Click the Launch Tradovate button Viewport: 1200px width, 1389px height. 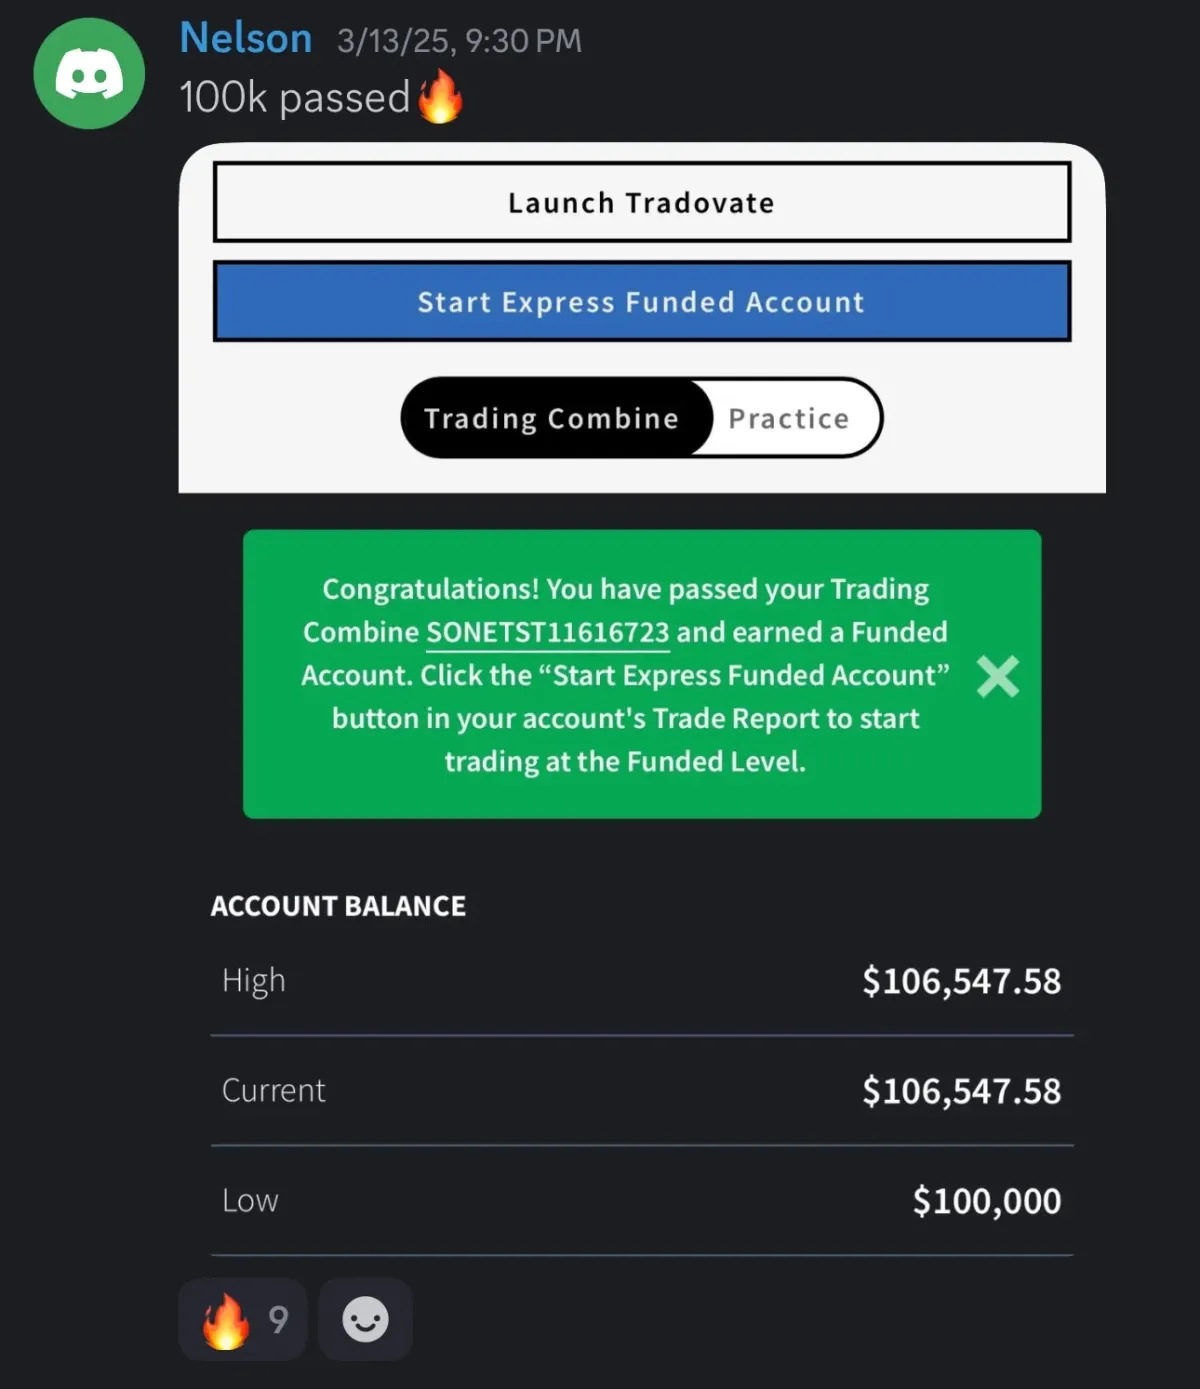pyautogui.click(x=642, y=203)
